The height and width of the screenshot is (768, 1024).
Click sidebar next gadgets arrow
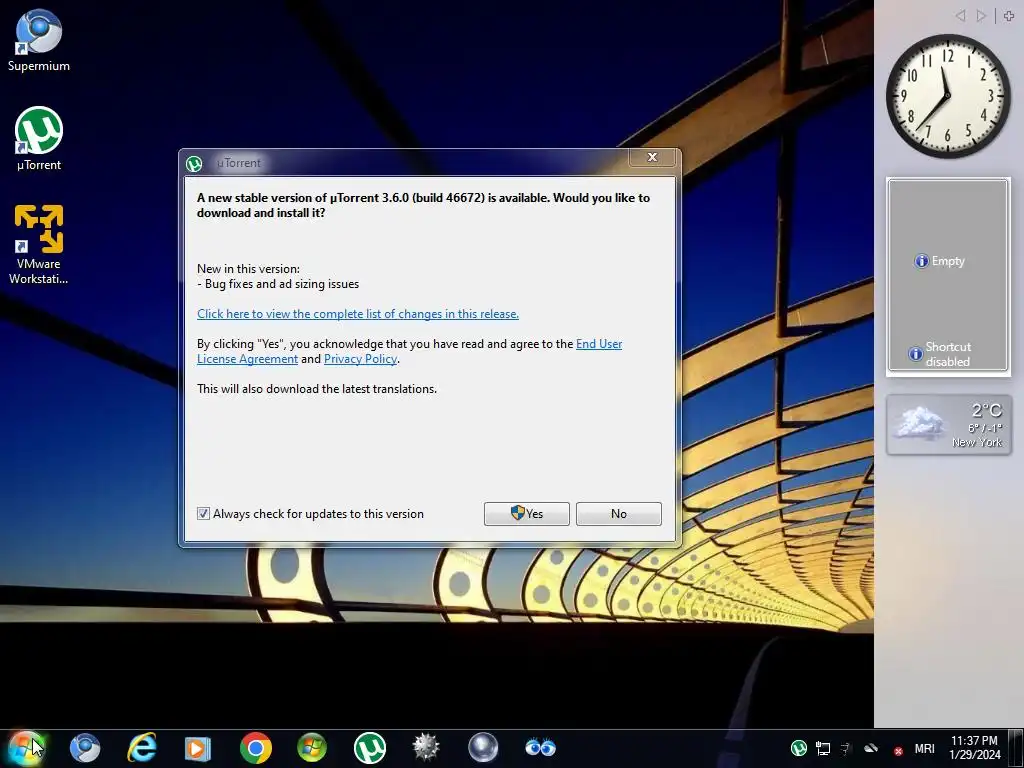tap(981, 16)
